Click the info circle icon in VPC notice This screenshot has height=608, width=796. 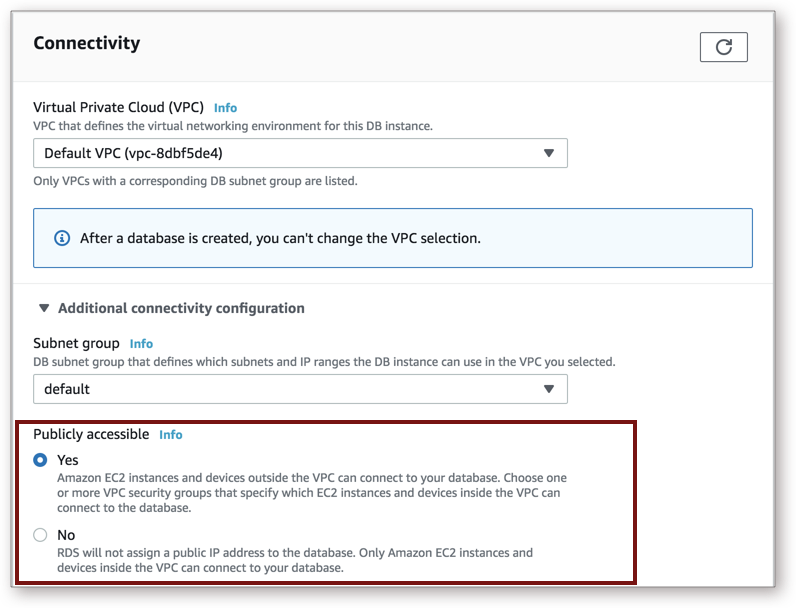[x=62, y=238]
